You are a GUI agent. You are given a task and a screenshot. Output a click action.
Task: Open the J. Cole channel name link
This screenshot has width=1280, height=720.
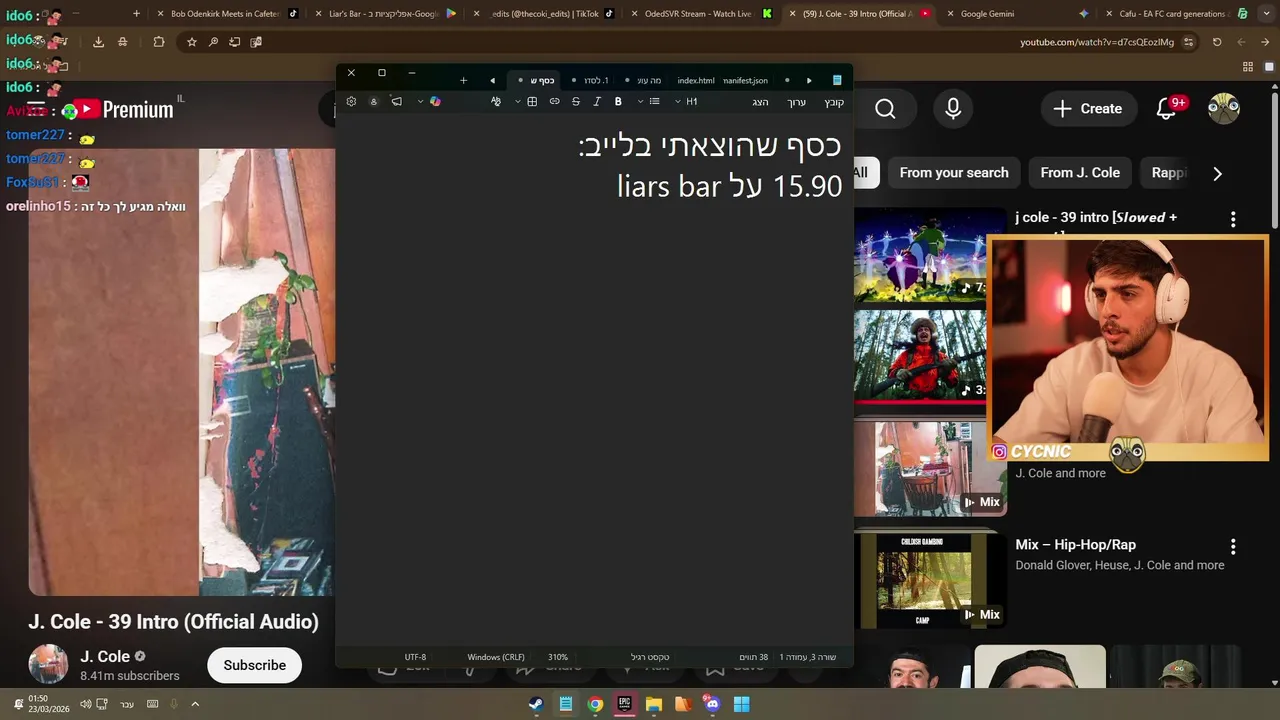pos(105,657)
